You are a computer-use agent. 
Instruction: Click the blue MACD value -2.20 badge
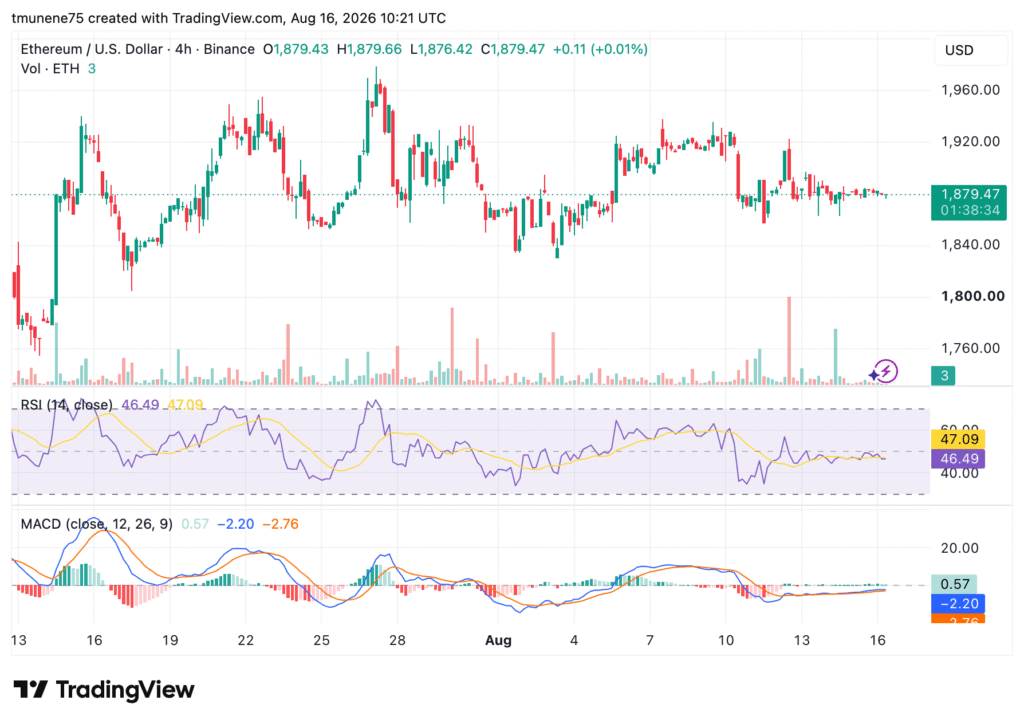(x=957, y=603)
